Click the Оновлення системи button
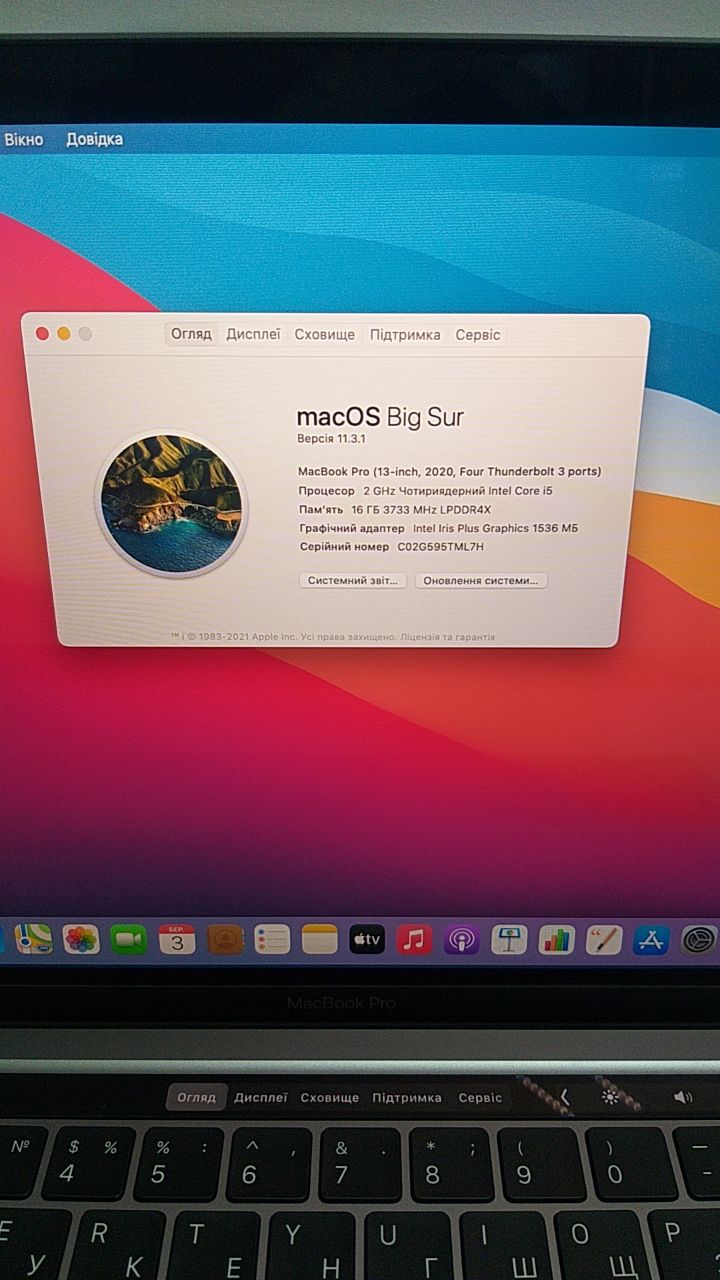 (x=481, y=580)
